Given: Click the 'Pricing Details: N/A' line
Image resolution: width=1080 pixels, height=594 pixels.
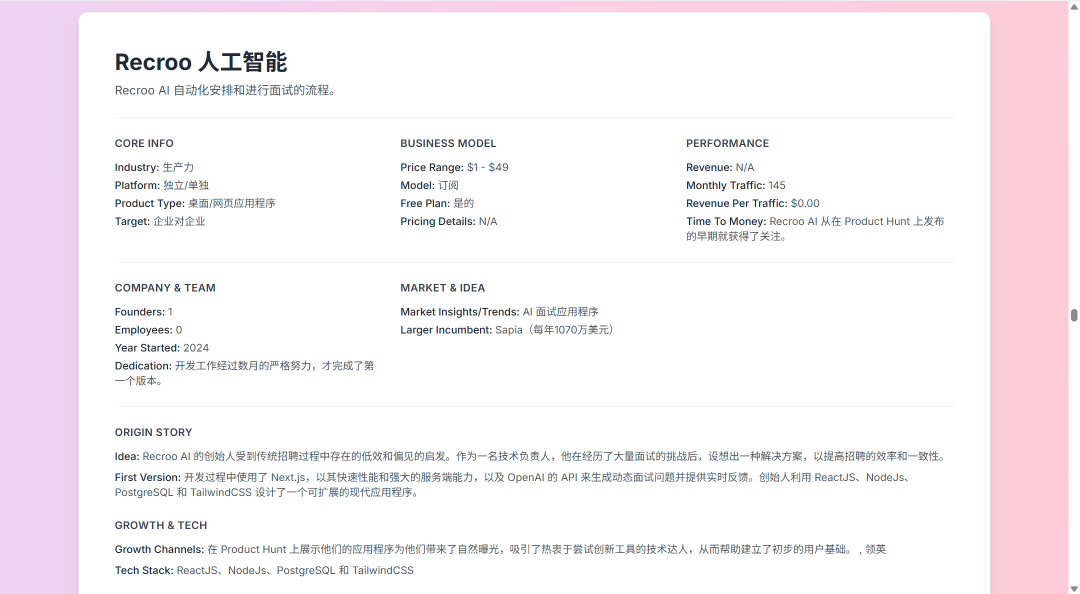Looking at the screenshot, I should 449,221.
